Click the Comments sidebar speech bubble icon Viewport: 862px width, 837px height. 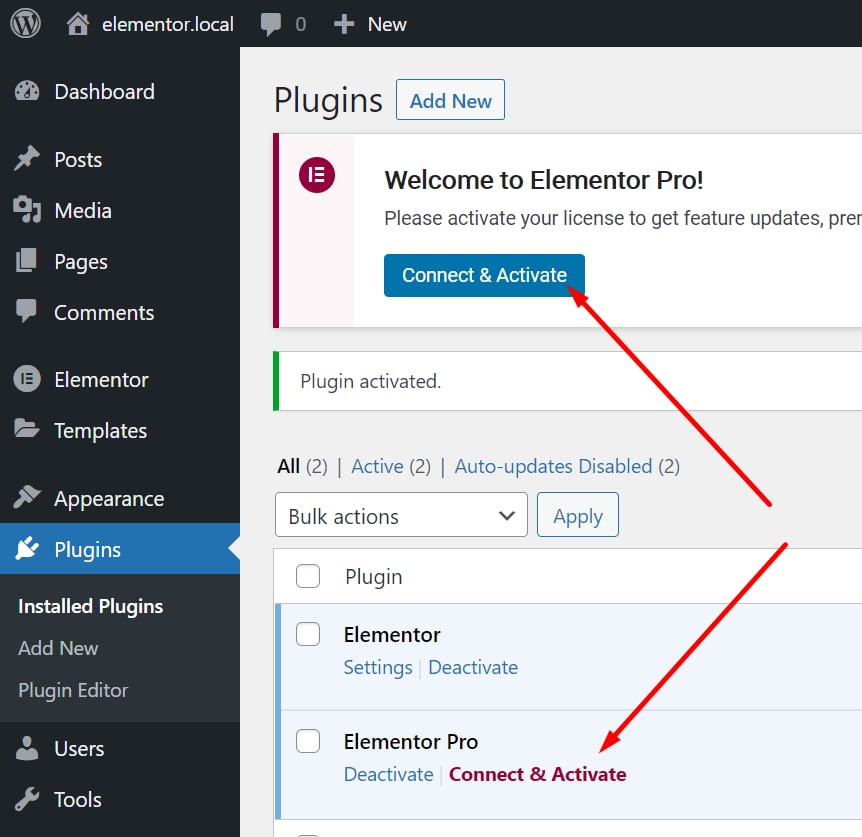click(26, 312)
